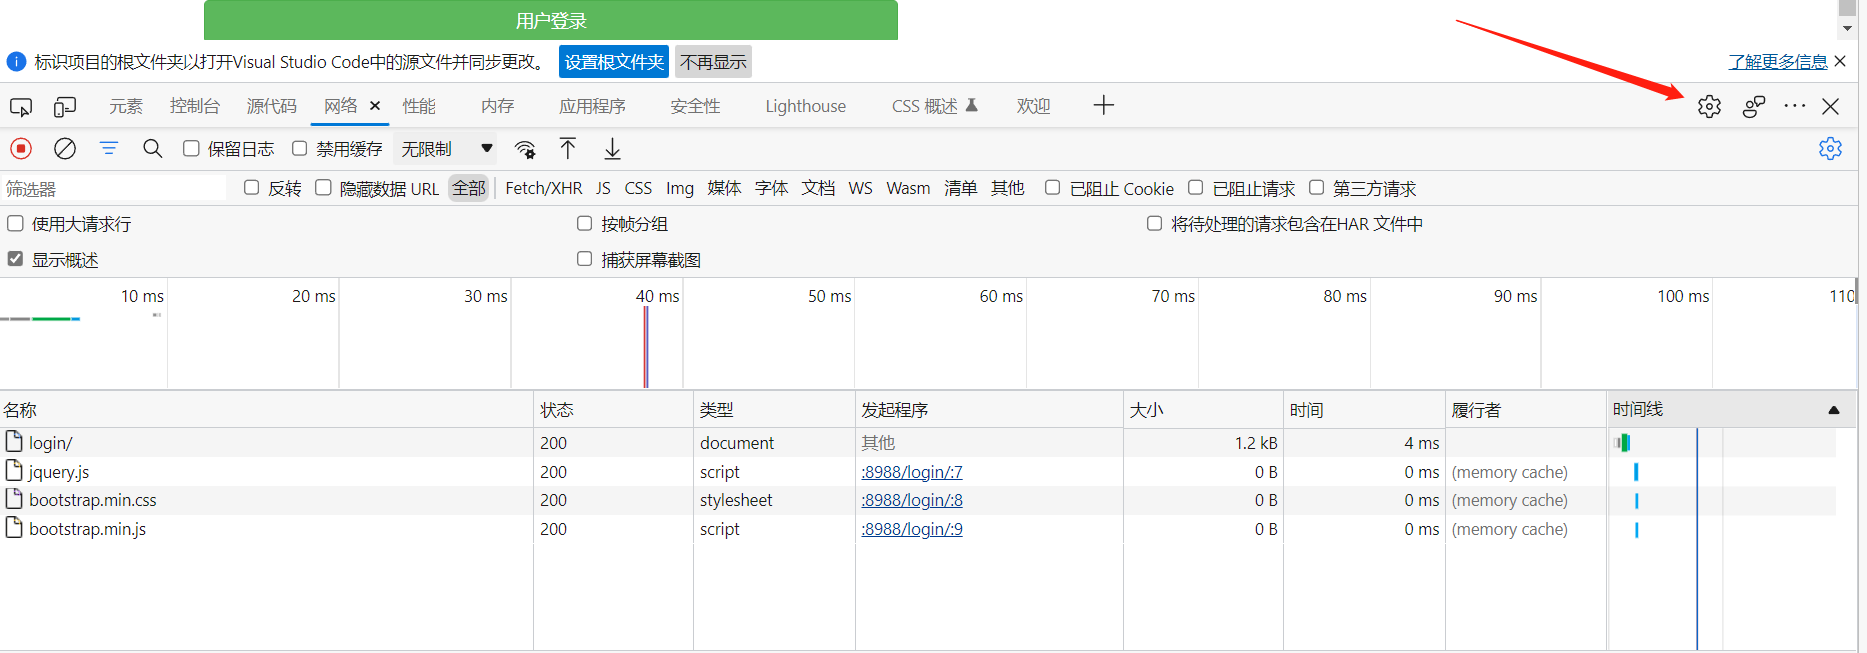This screenshot has width=1867, height=653.
Task: Open the 了解更多信息 link
Action: [1777, 62]
